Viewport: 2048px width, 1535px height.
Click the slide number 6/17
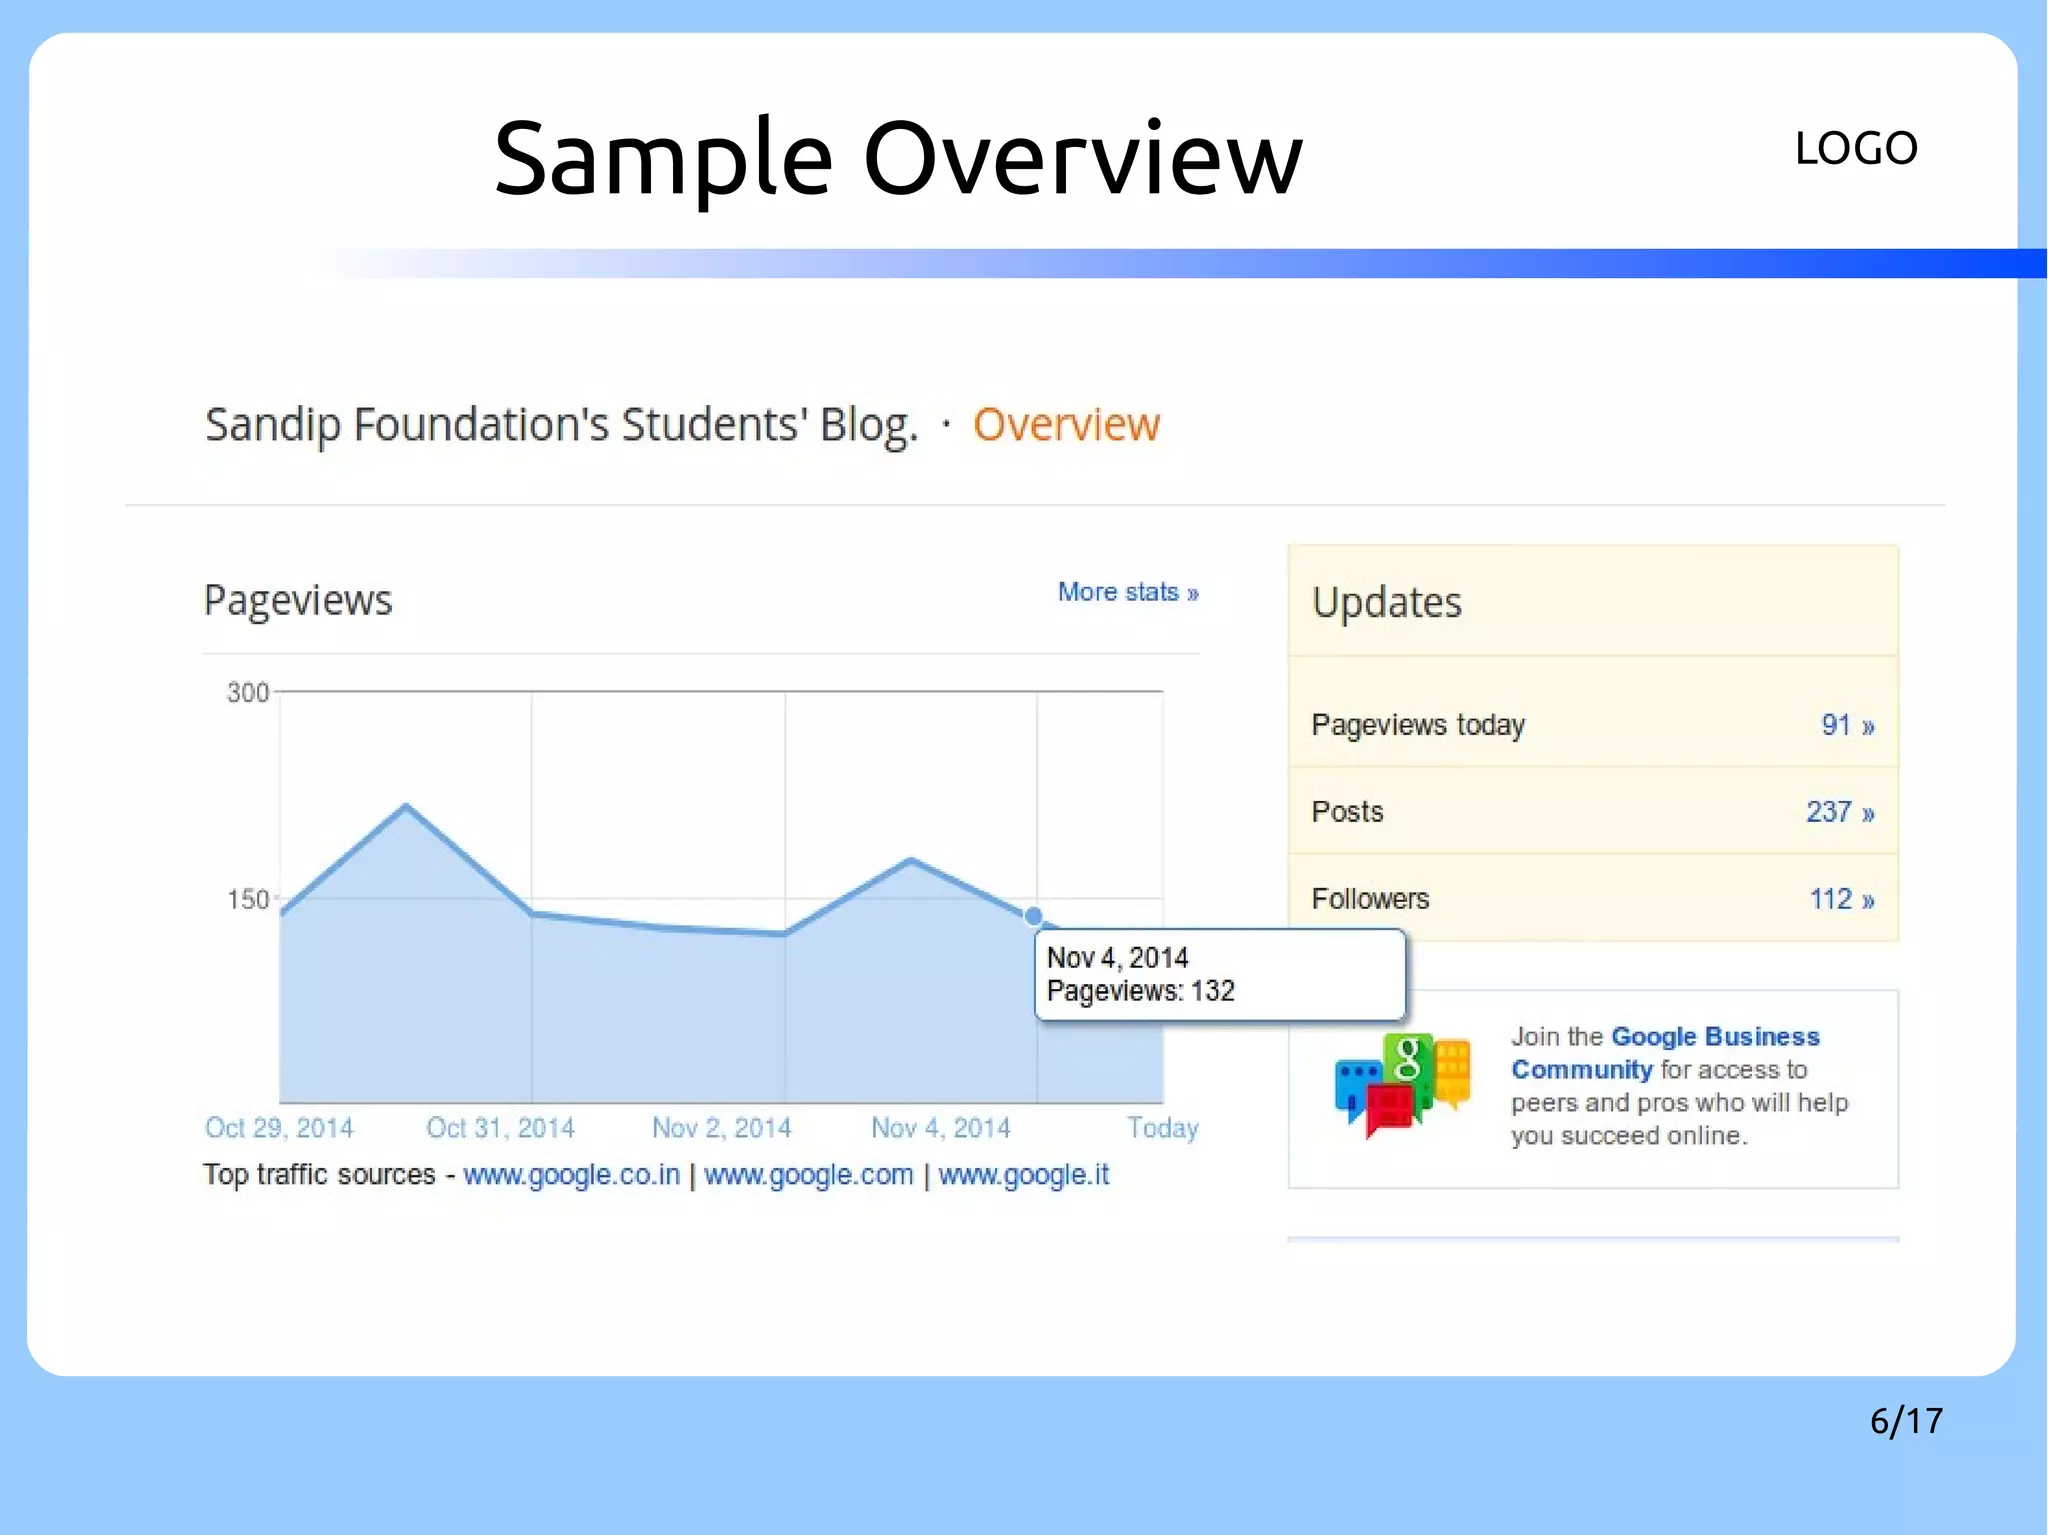[1906, 1421]
